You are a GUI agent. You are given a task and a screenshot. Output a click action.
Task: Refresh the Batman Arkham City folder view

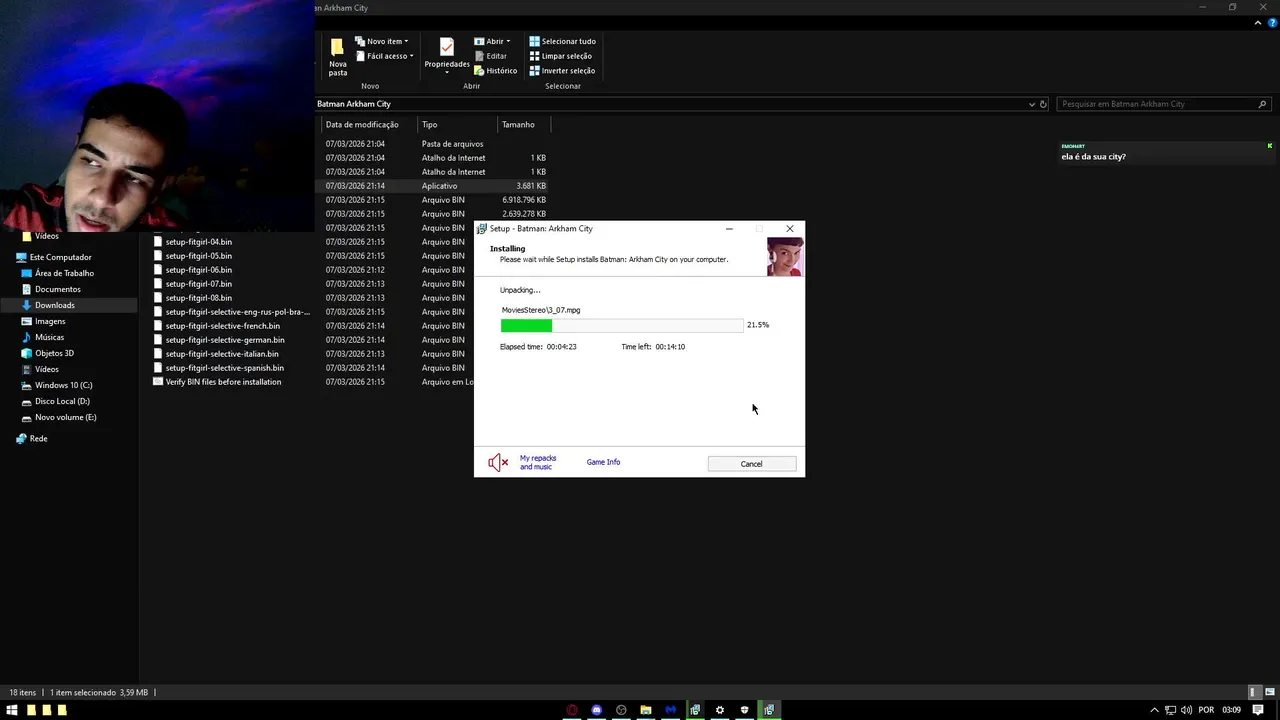[1043, 104]
